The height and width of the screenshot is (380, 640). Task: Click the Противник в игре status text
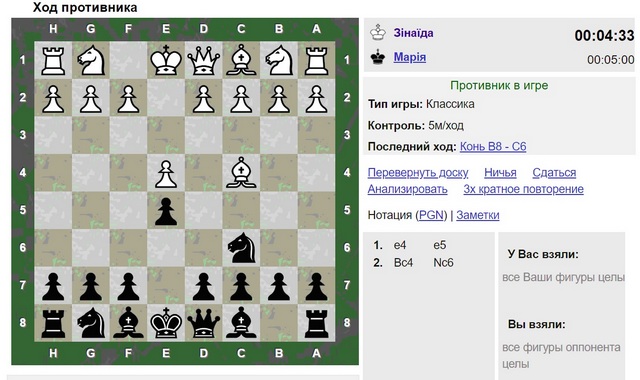pos(499,85)
